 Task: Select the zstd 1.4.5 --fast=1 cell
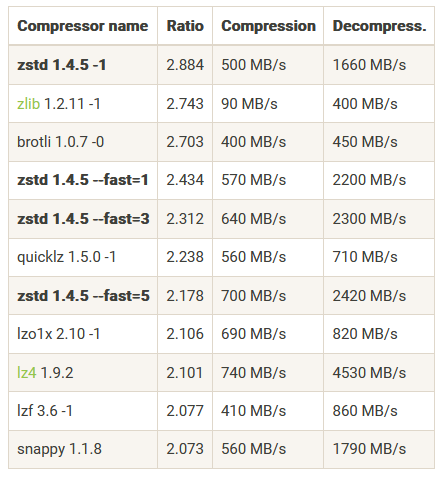pyautogui.click(x=83, y=180)
